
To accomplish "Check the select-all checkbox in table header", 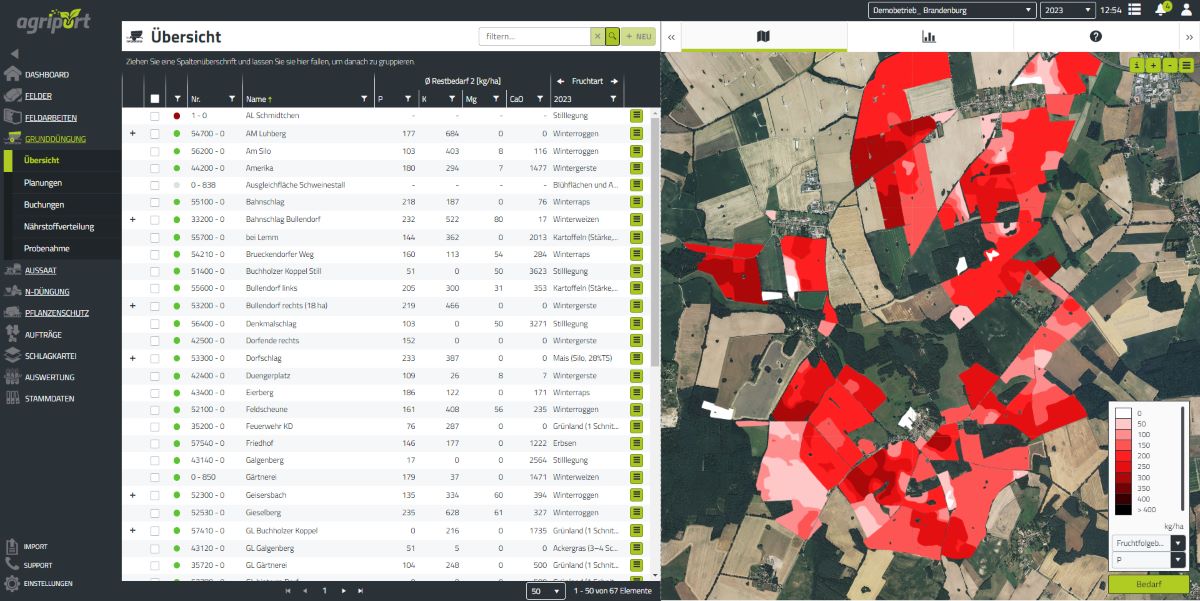I will point(154,99).
